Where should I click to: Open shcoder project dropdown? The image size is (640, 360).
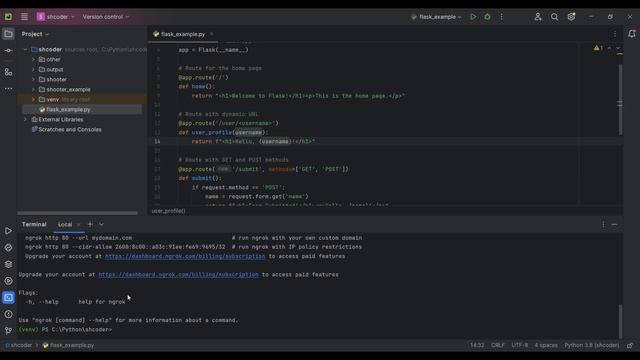pyautogui.click(x=56, y=17)
